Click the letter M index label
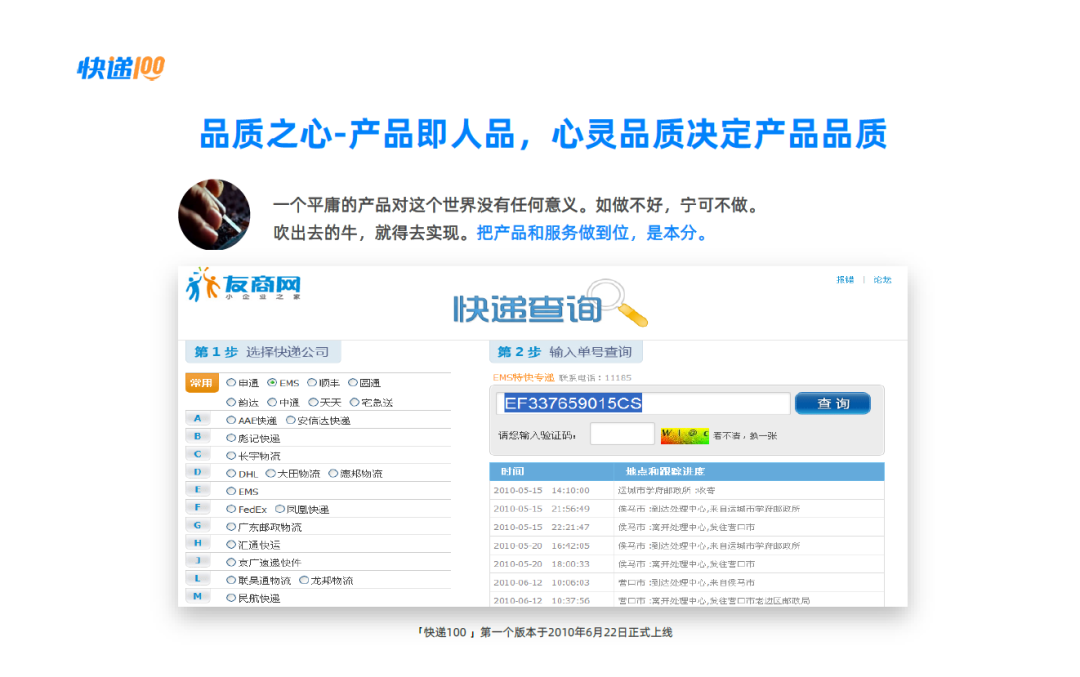The image size is (1080, 677). point(198,596)
